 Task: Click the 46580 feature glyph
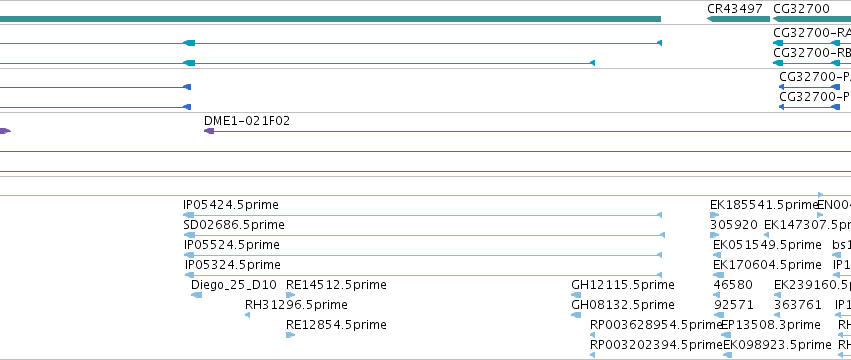point(719,295)
